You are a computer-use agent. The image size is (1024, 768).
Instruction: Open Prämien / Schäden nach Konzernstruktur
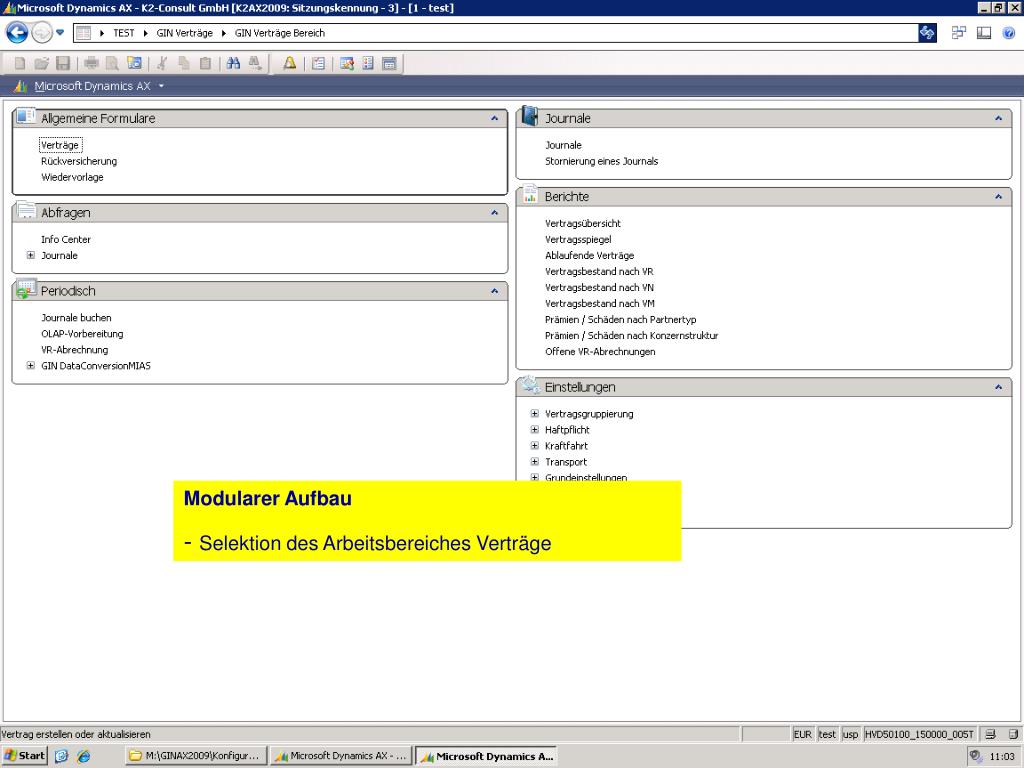coord(632,336)
